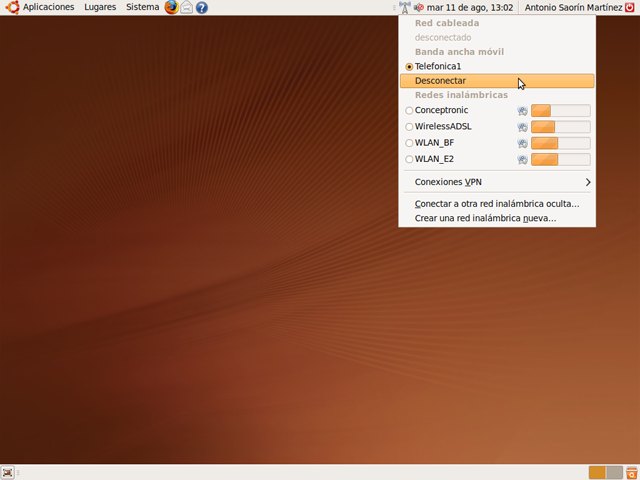Open the blue Help question mark icon

point(202,7)
